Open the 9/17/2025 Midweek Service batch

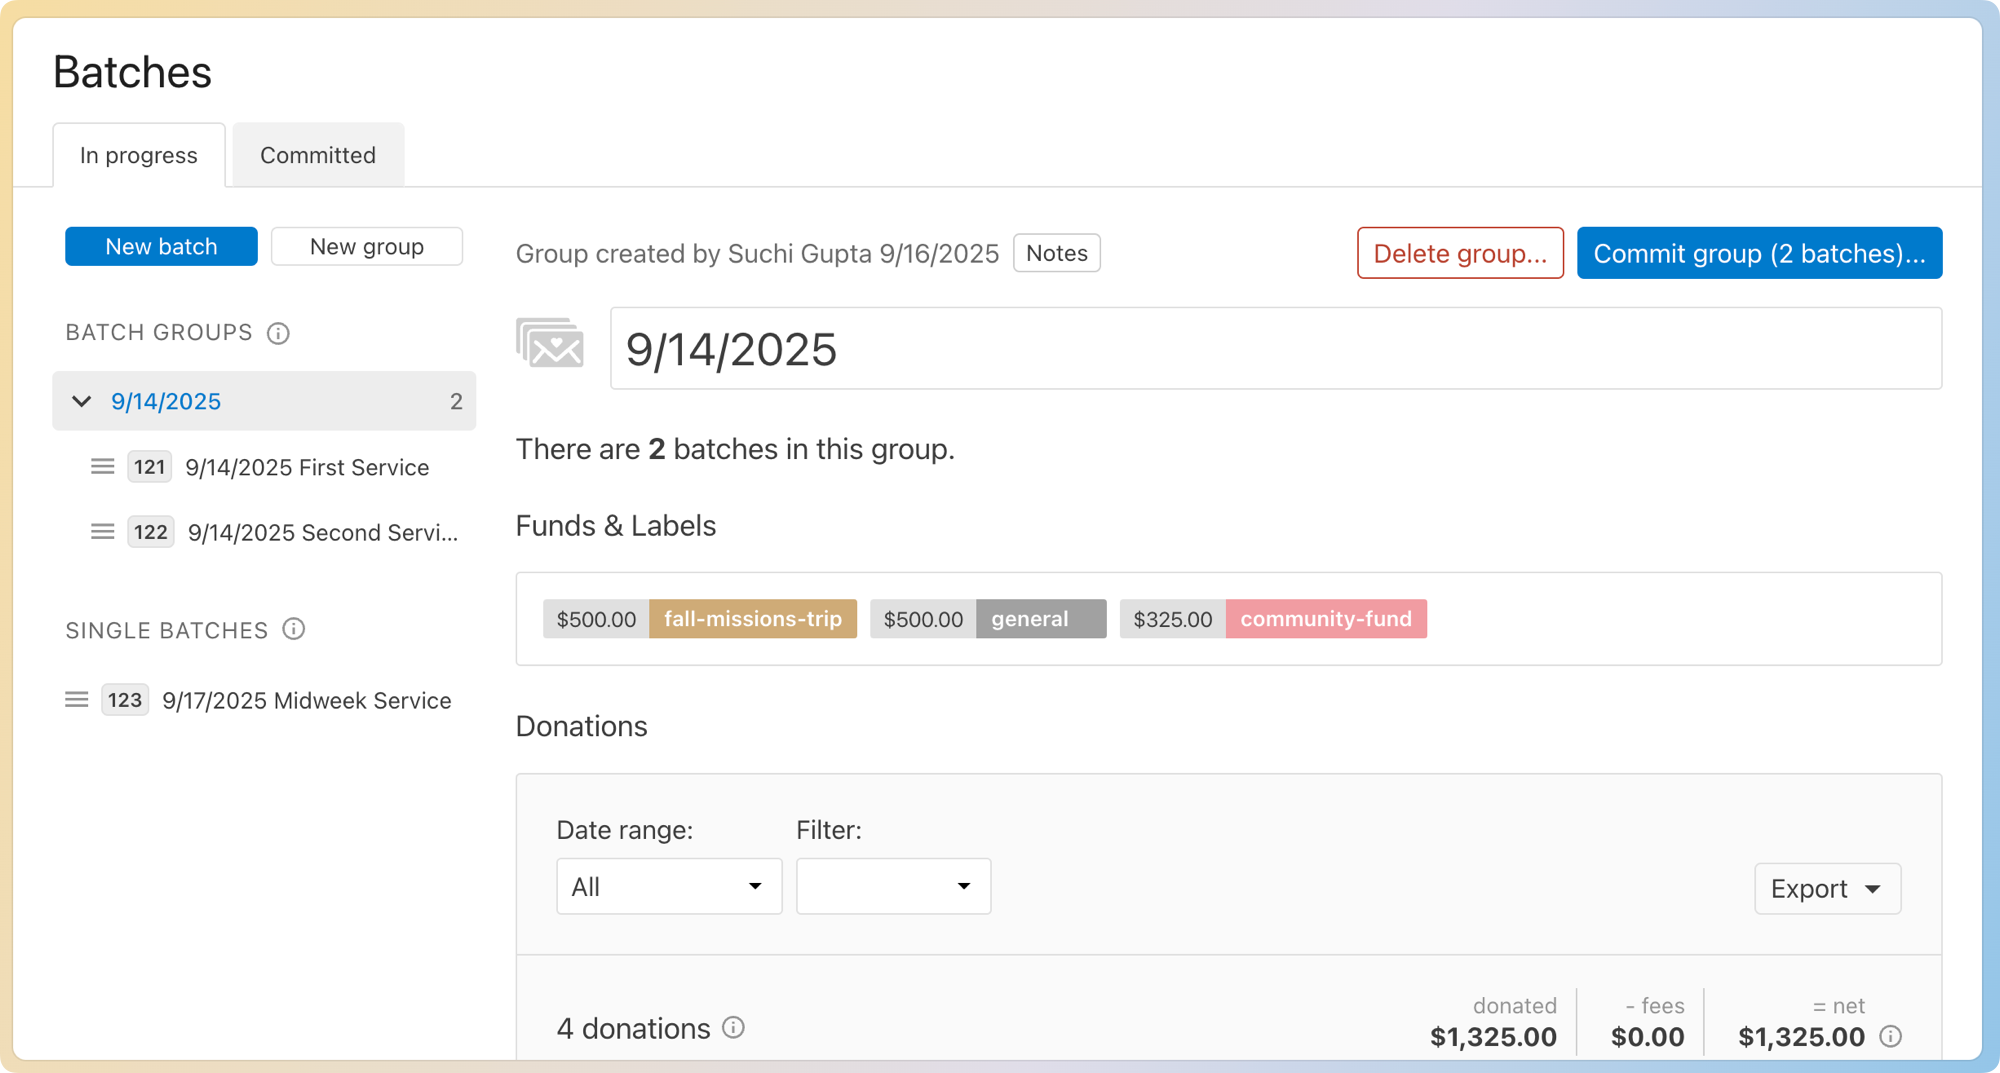click(x=306, y=700)
